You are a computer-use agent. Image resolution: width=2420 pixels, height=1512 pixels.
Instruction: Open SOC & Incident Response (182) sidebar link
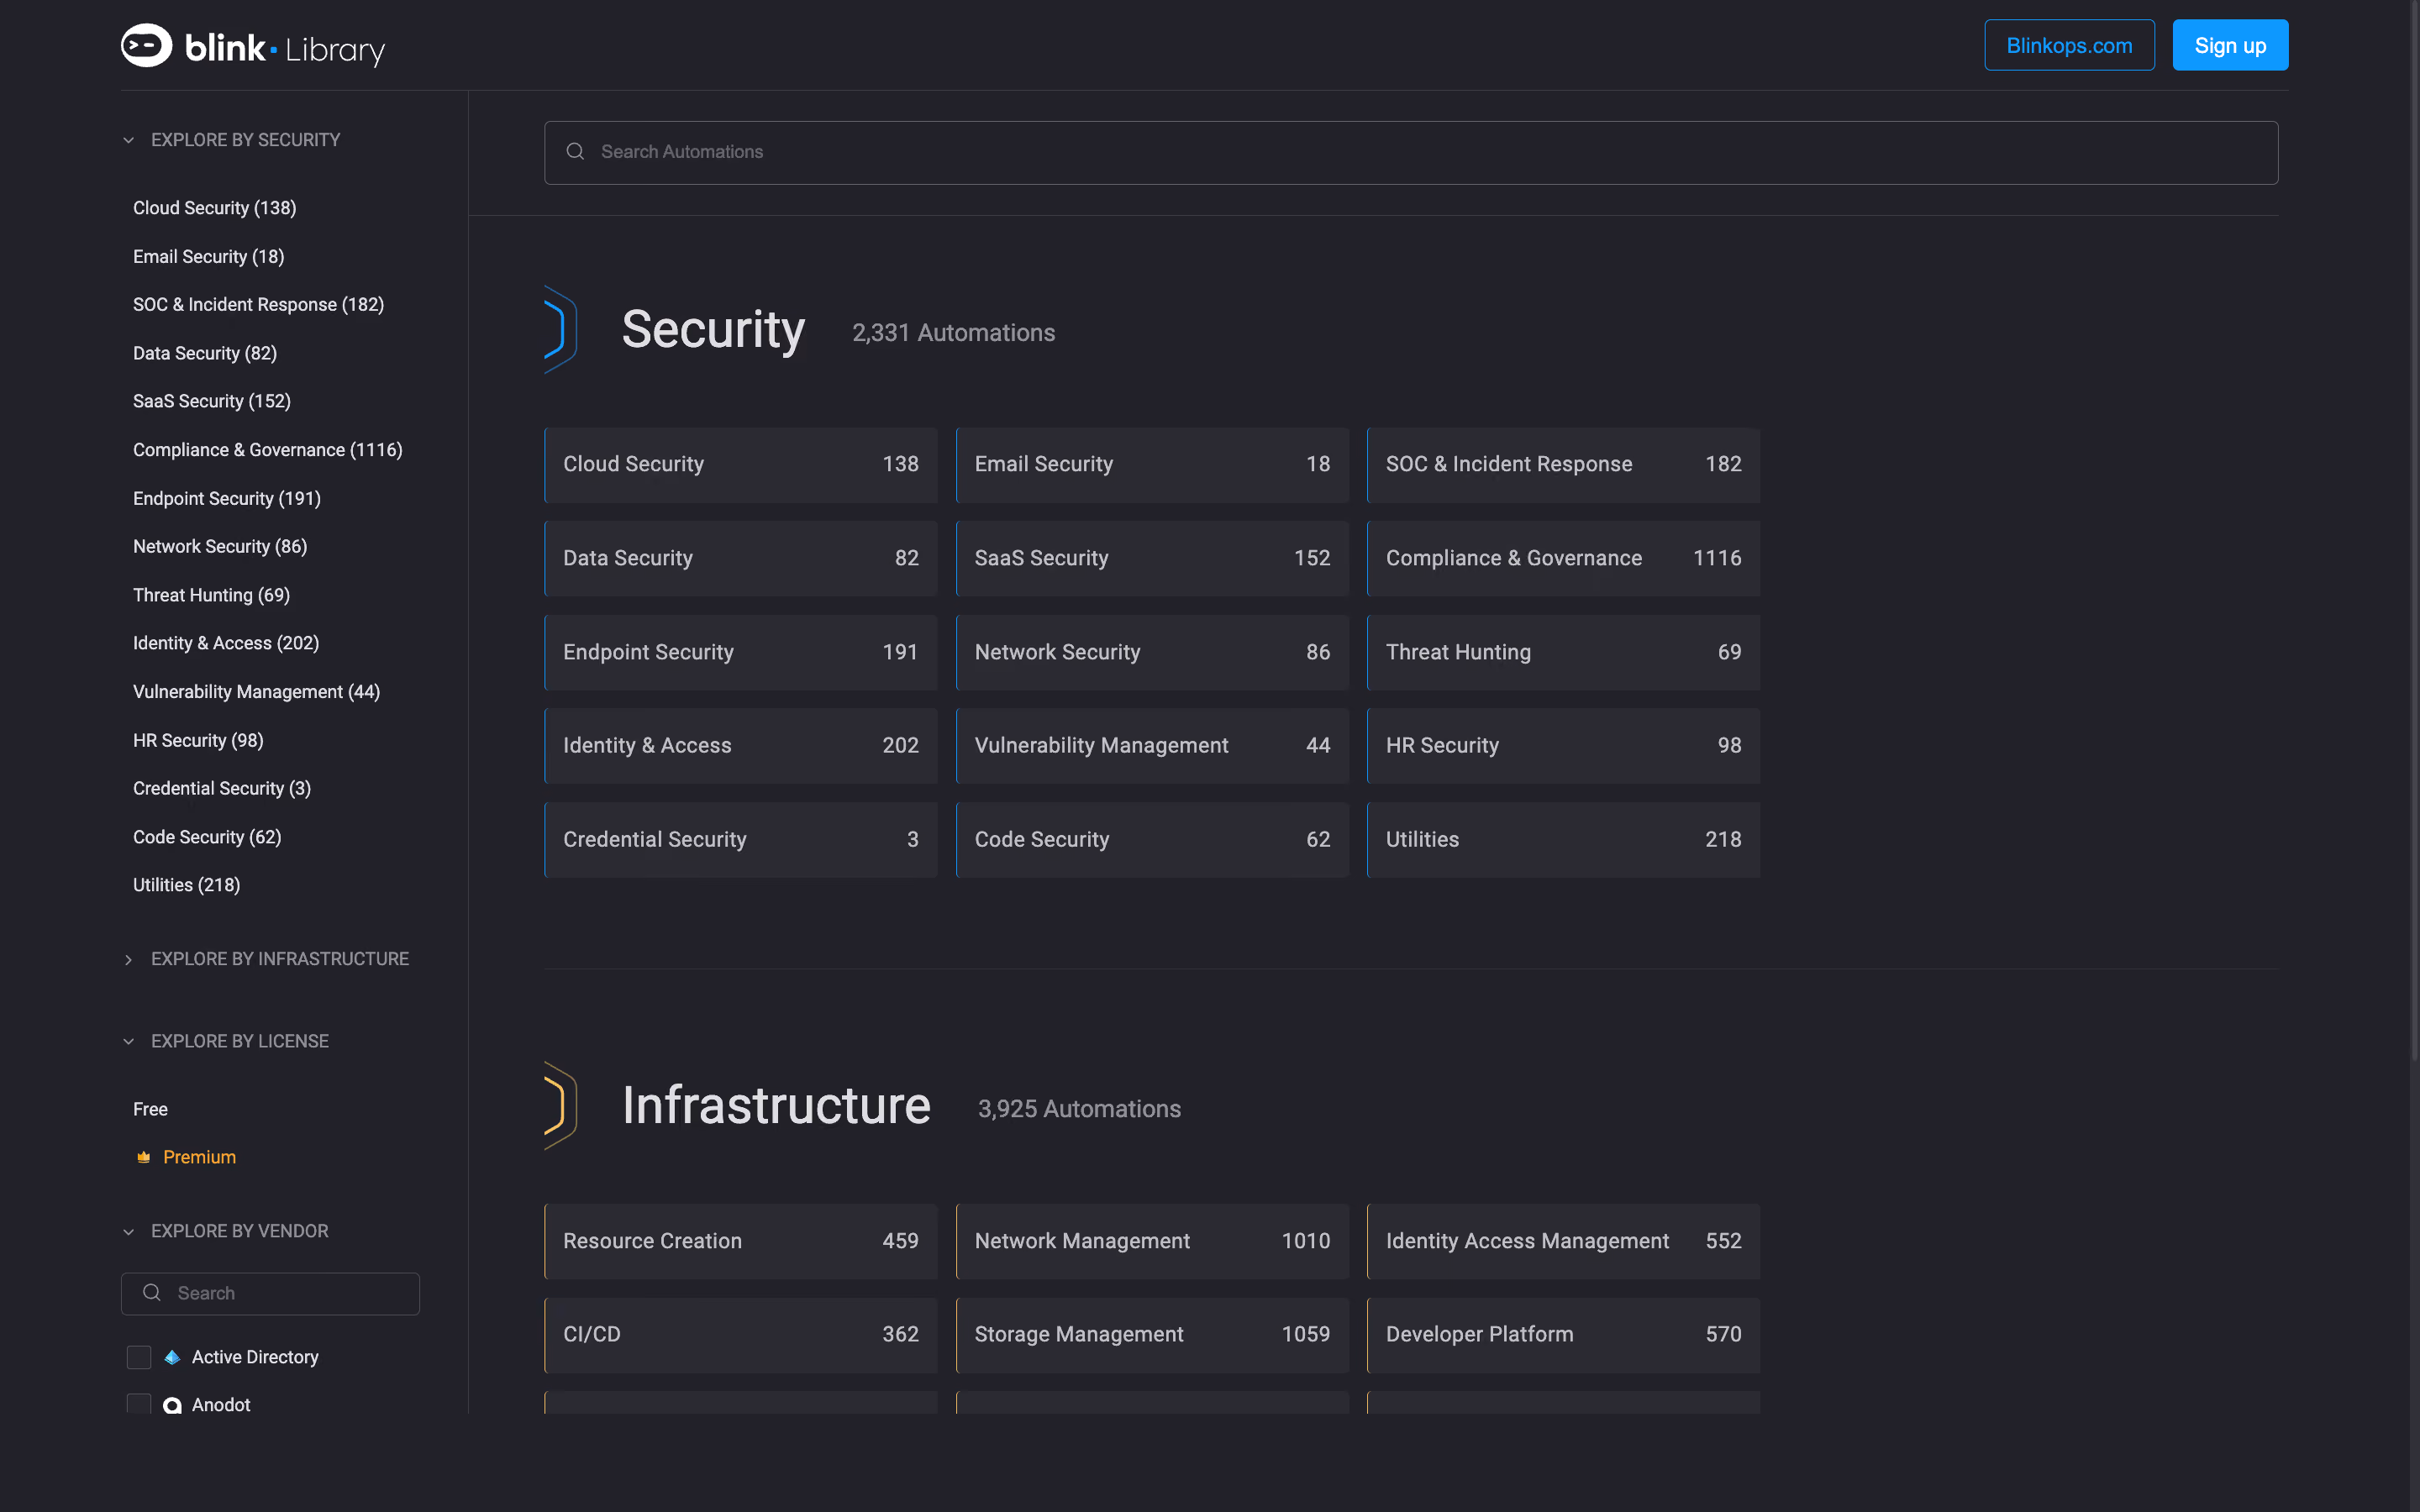tap(258, 305)
